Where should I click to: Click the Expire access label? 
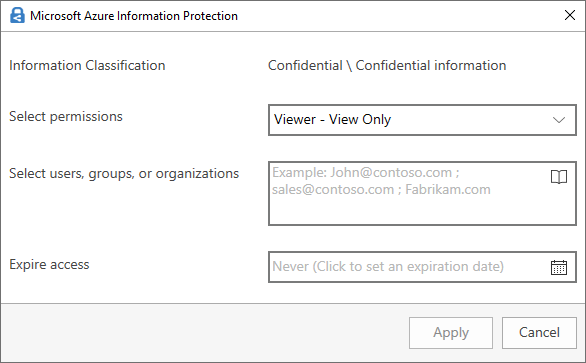[49, 265]
